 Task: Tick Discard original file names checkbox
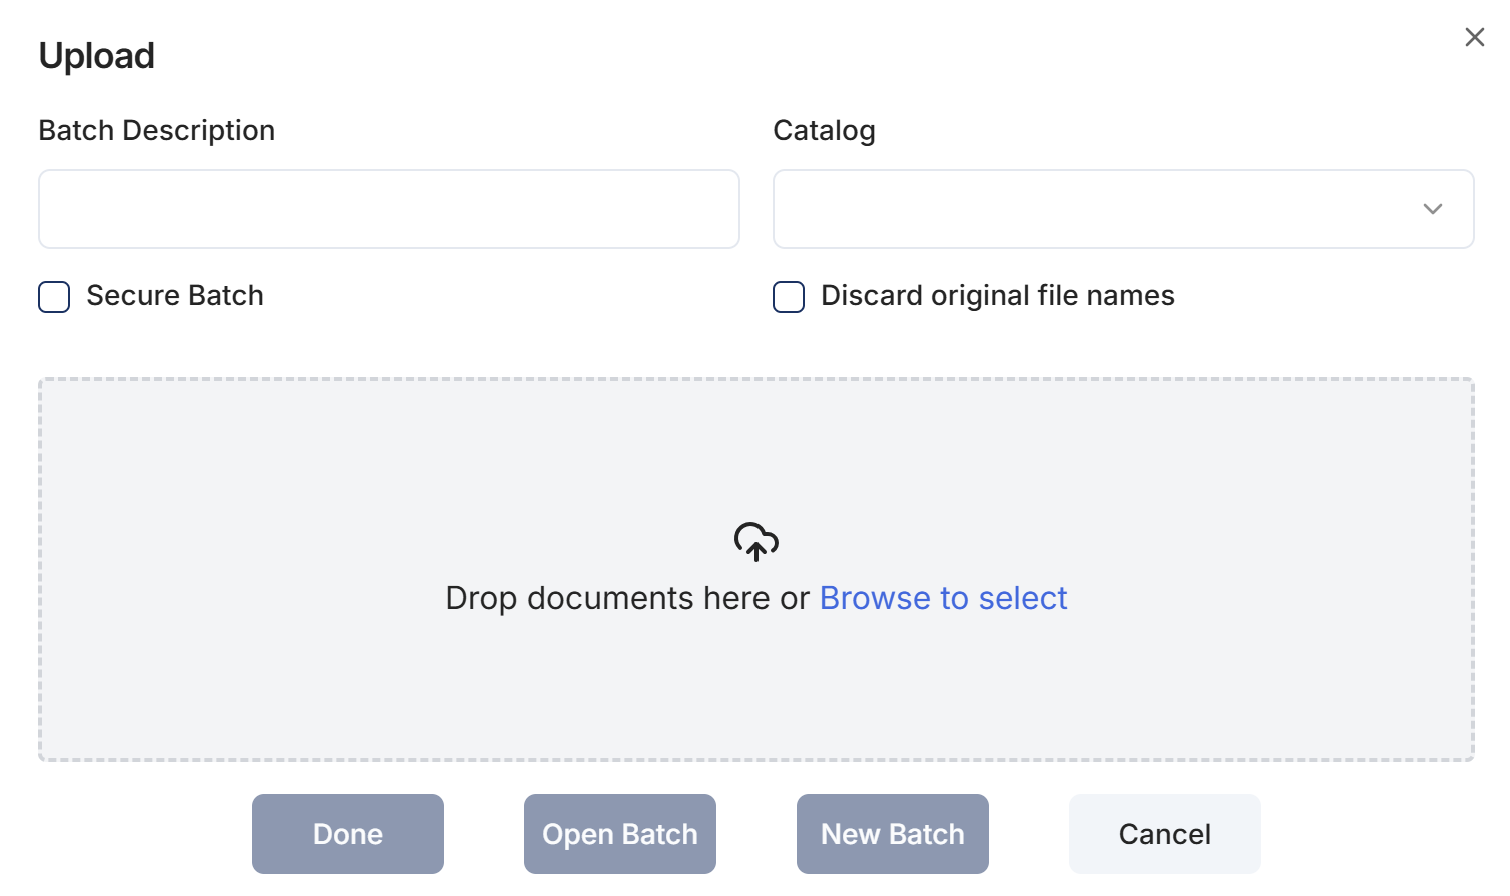(x=789, y=297)
